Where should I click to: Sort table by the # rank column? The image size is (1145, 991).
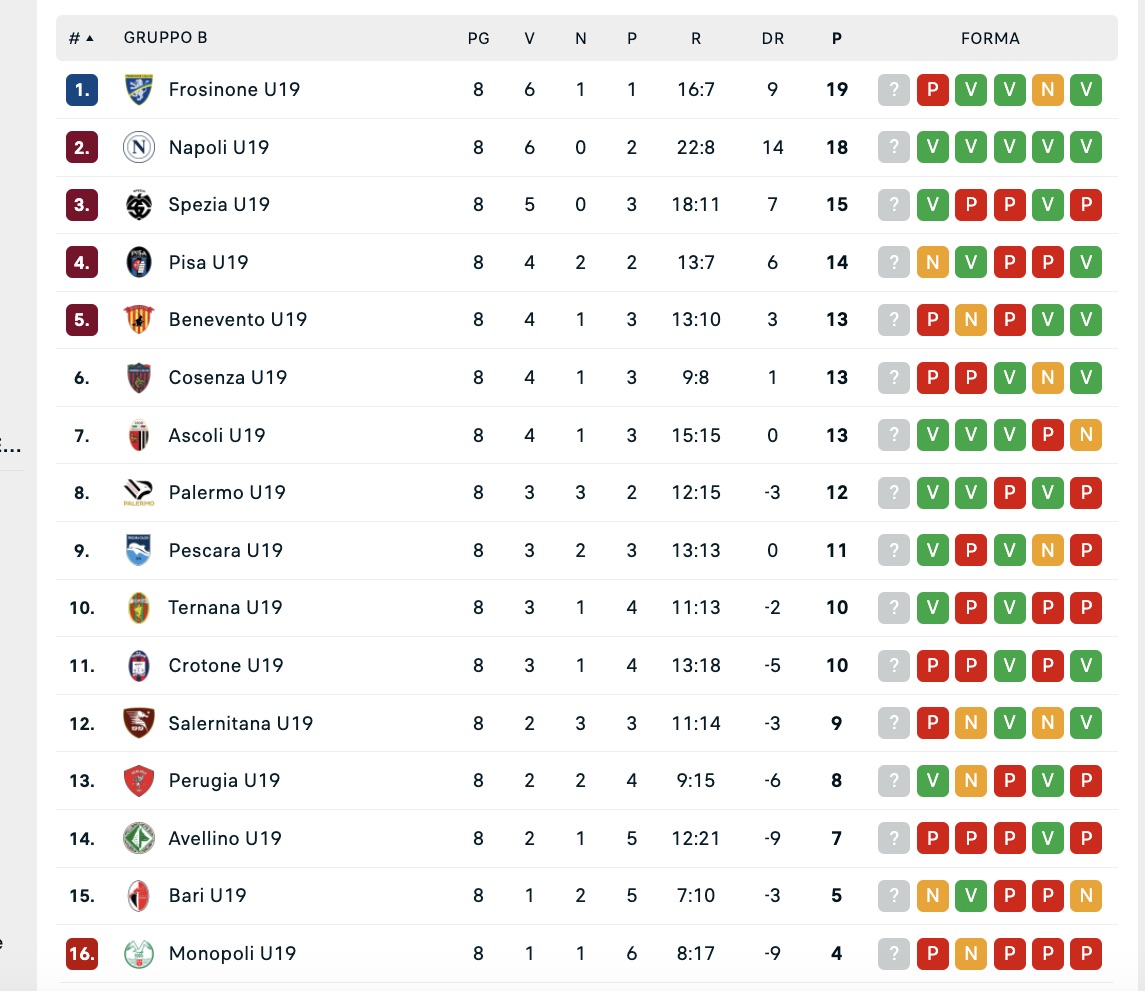pos(81,38)
